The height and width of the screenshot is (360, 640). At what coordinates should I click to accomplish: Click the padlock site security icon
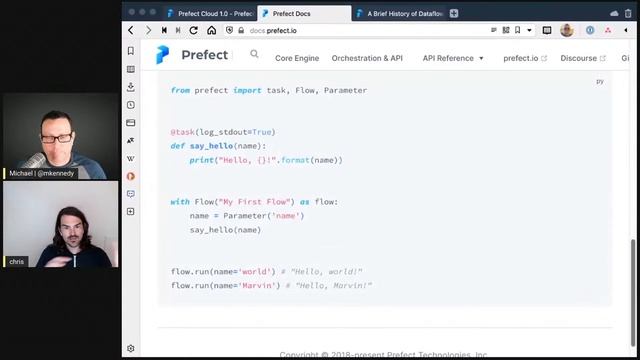point(241,31)
